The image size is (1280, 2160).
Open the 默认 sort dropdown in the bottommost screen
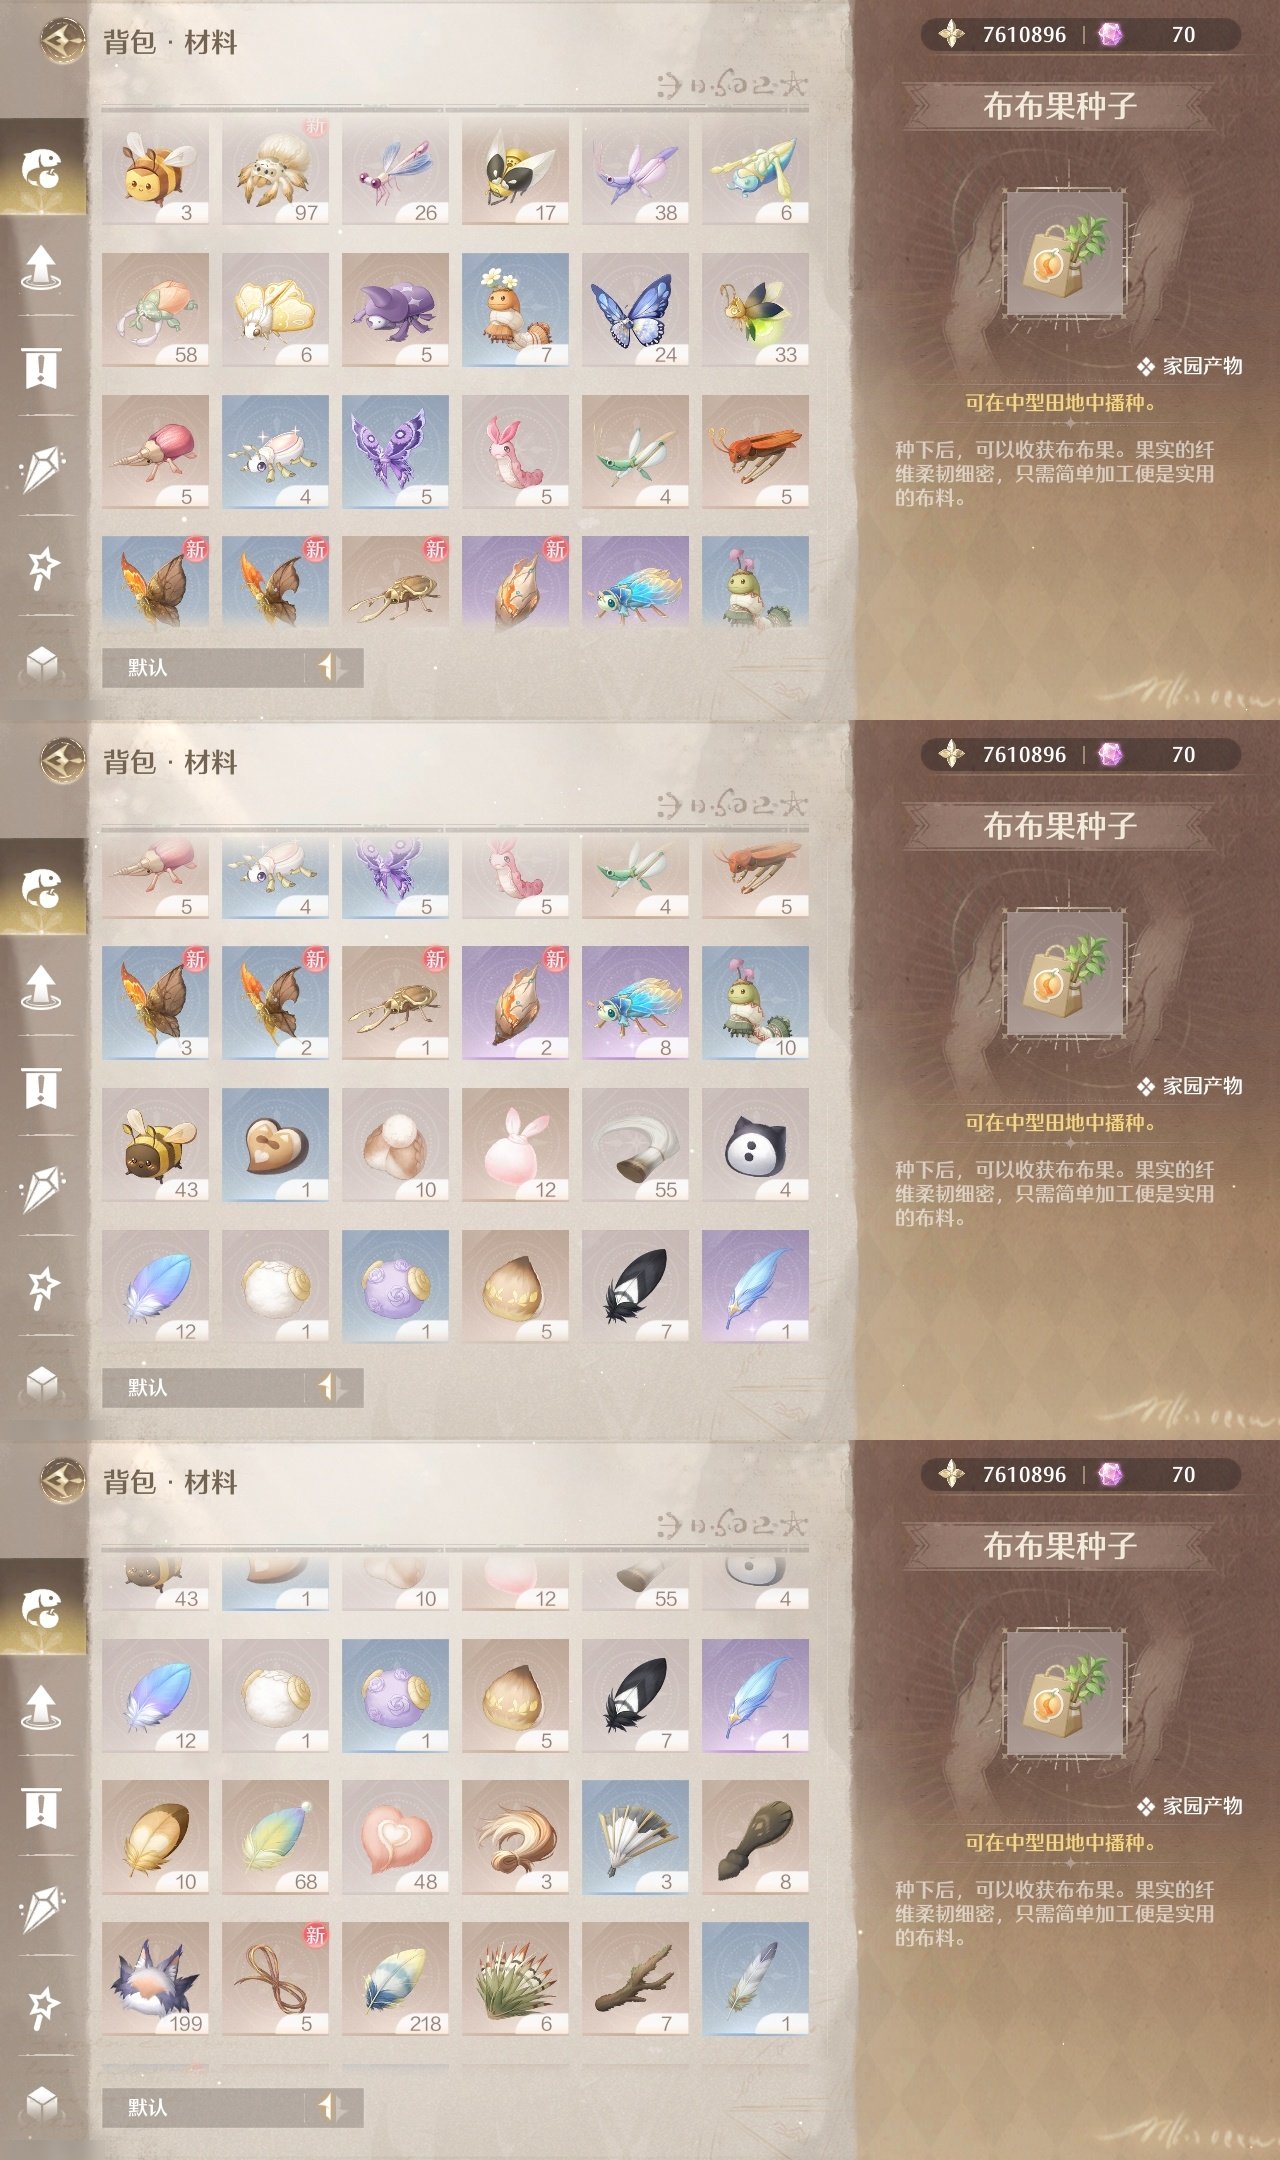(x=203, y=2107)
